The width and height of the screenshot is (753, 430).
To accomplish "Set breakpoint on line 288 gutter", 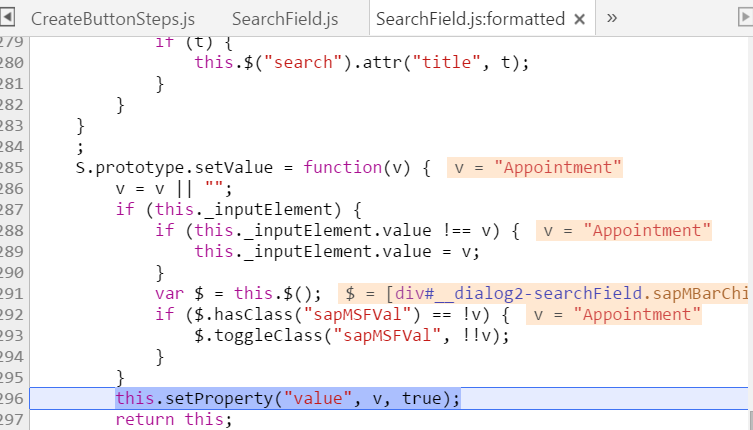I will [12, 231].
